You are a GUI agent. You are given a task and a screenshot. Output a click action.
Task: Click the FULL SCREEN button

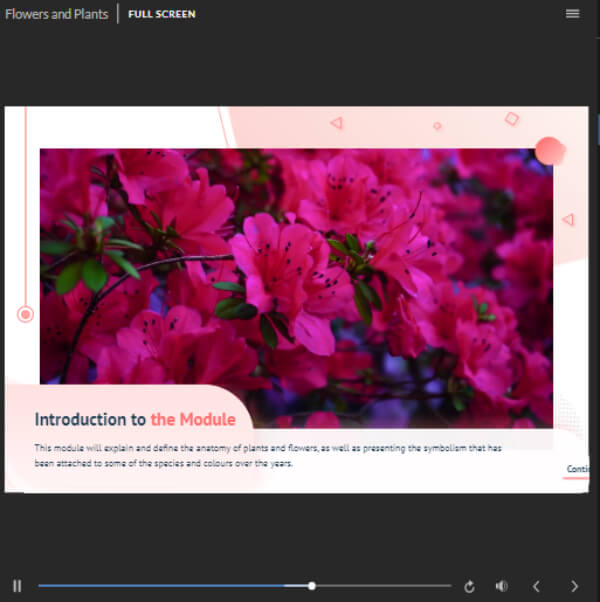tap(162, 14)
